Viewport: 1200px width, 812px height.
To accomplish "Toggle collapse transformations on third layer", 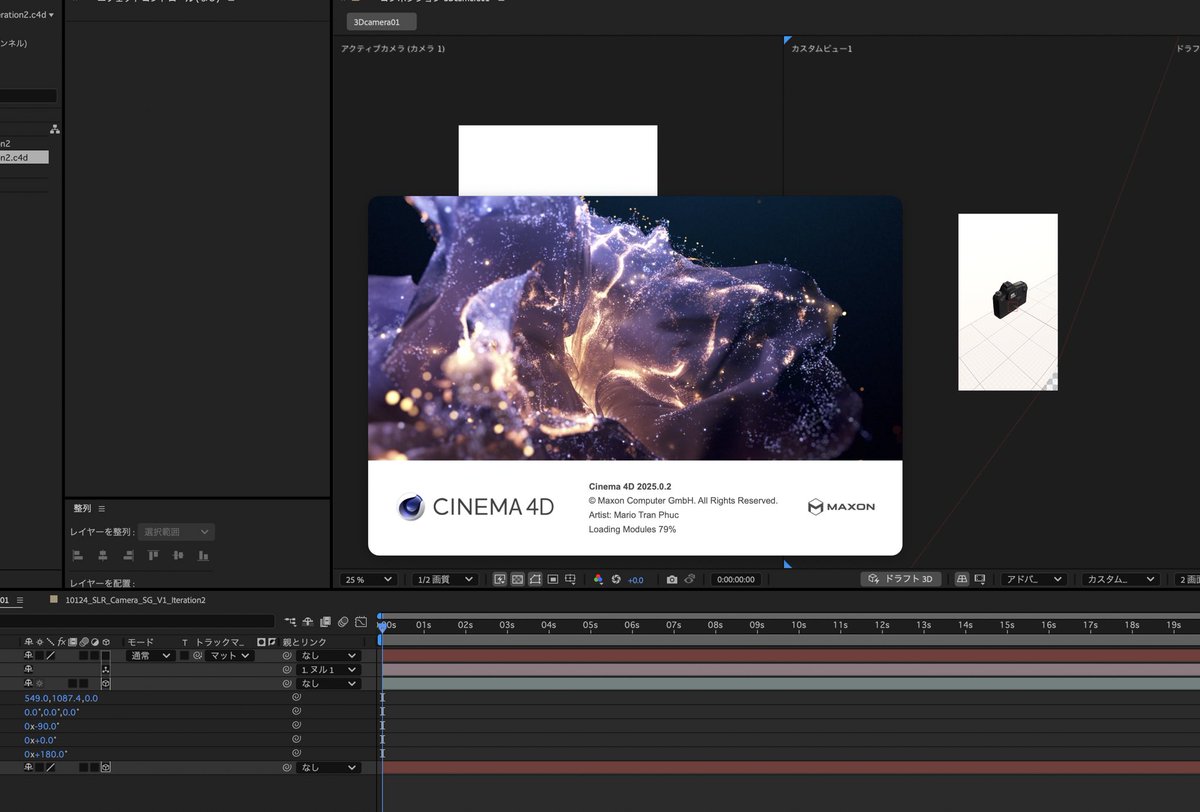I will coord(39,683).
